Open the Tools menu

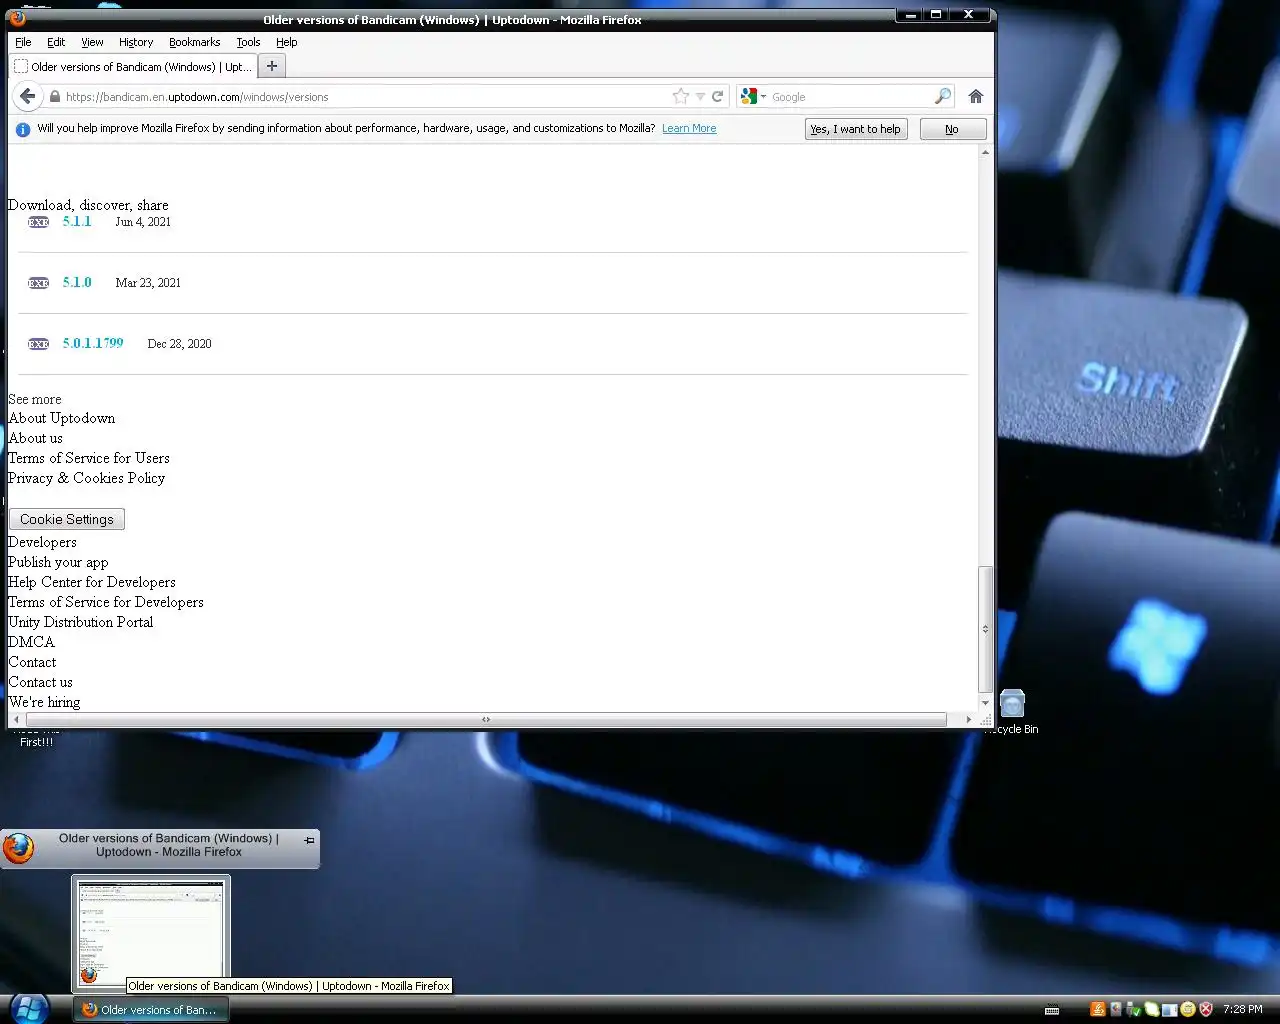point(248,42)
